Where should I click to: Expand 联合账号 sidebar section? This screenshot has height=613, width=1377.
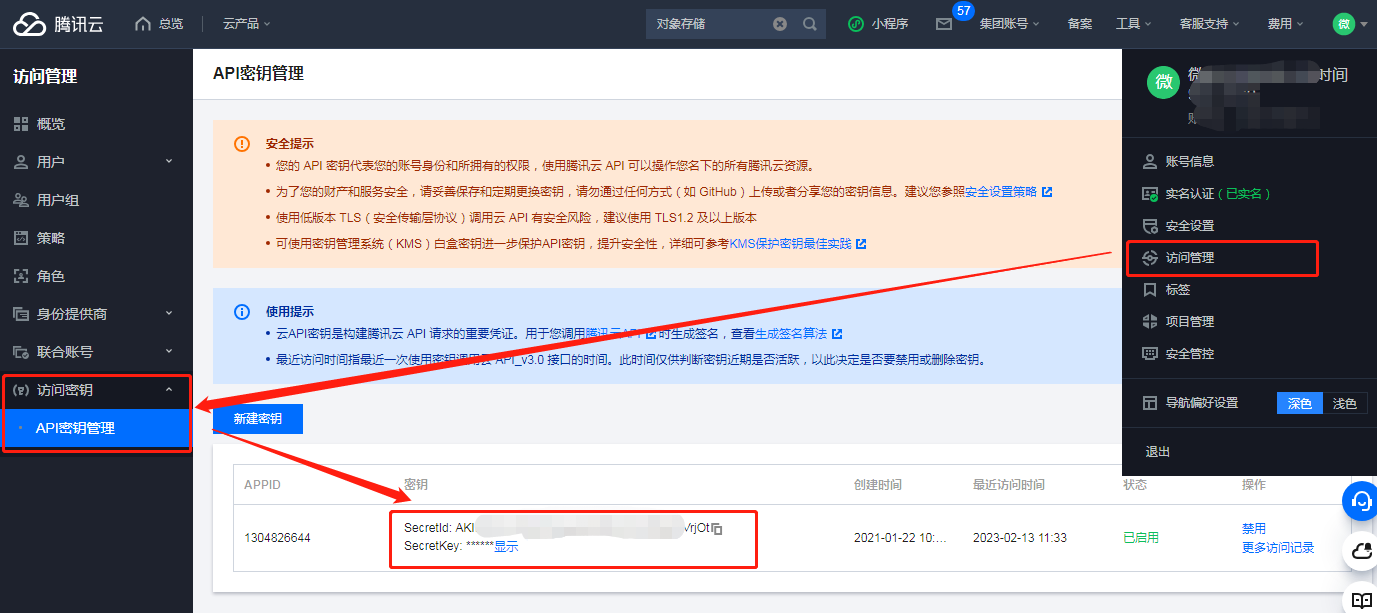point(96,352)
